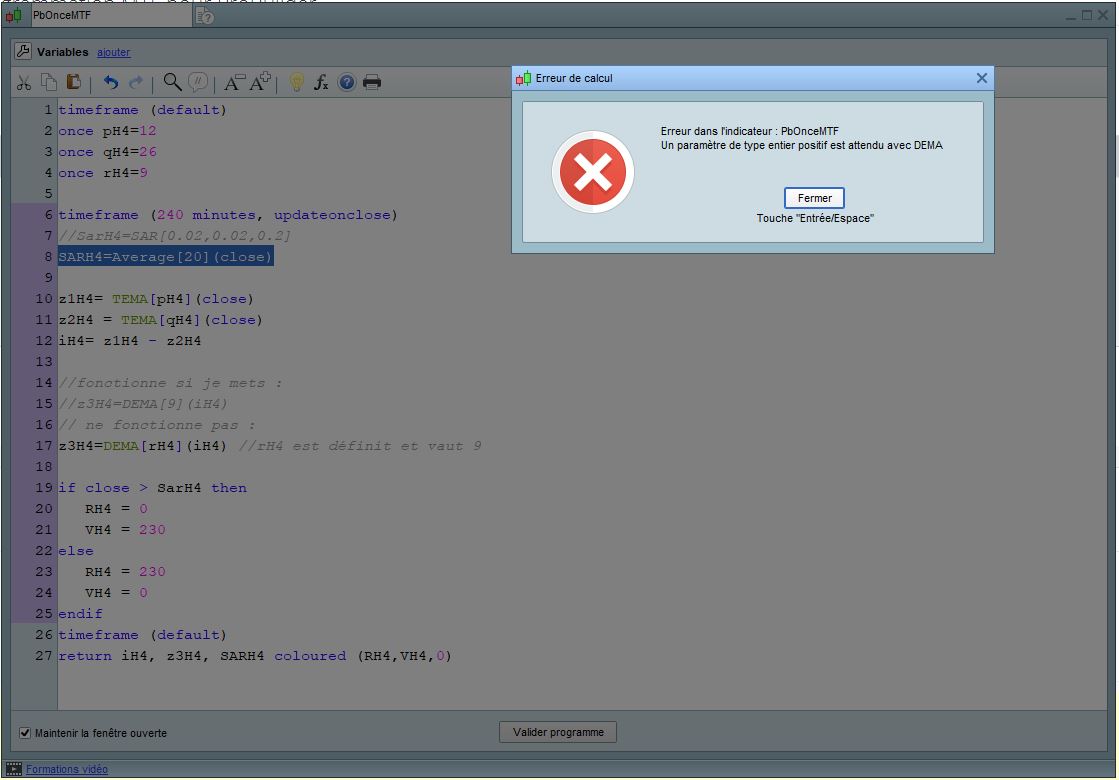Click comment //z3H4=DEMA[9](iH4)
The width and height of the screenshot is (1119, 780).
[x=143, y=404]
